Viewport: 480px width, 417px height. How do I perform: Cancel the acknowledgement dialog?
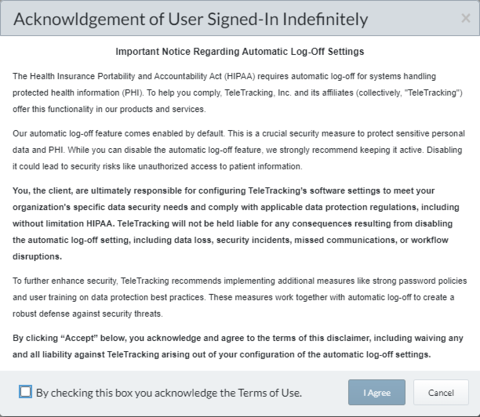point(441,392)
